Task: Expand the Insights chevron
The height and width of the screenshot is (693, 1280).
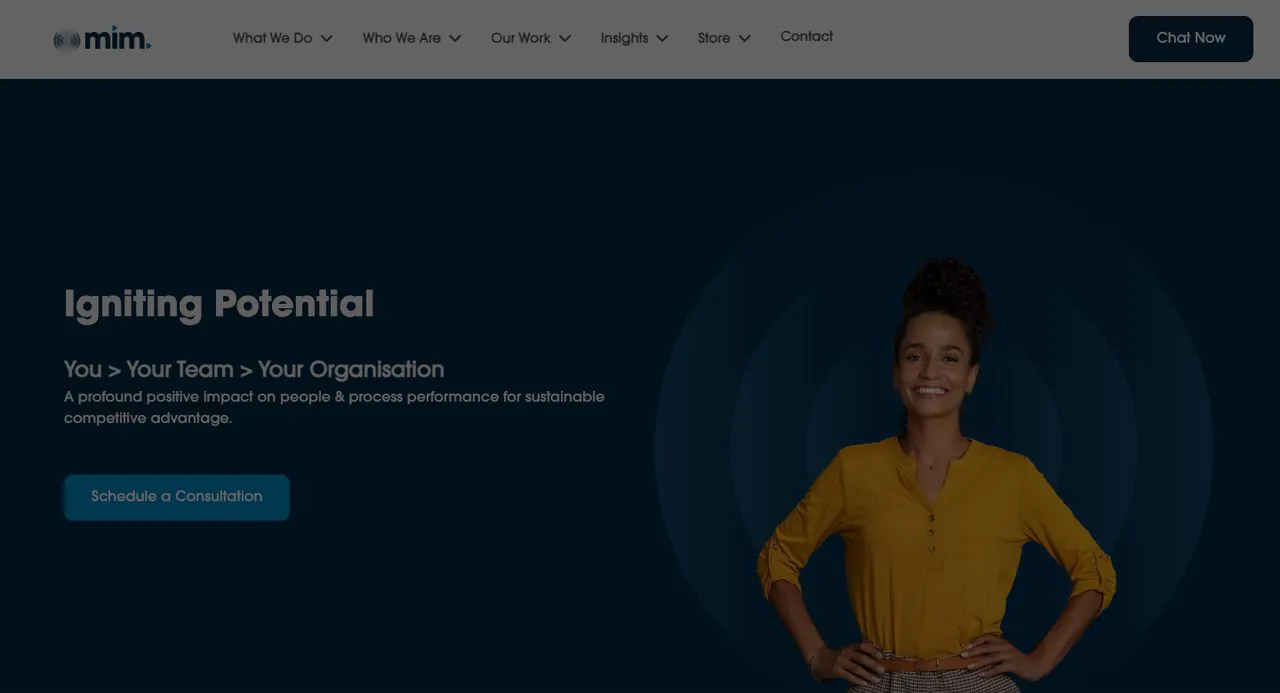Action: tap(662, 39)
